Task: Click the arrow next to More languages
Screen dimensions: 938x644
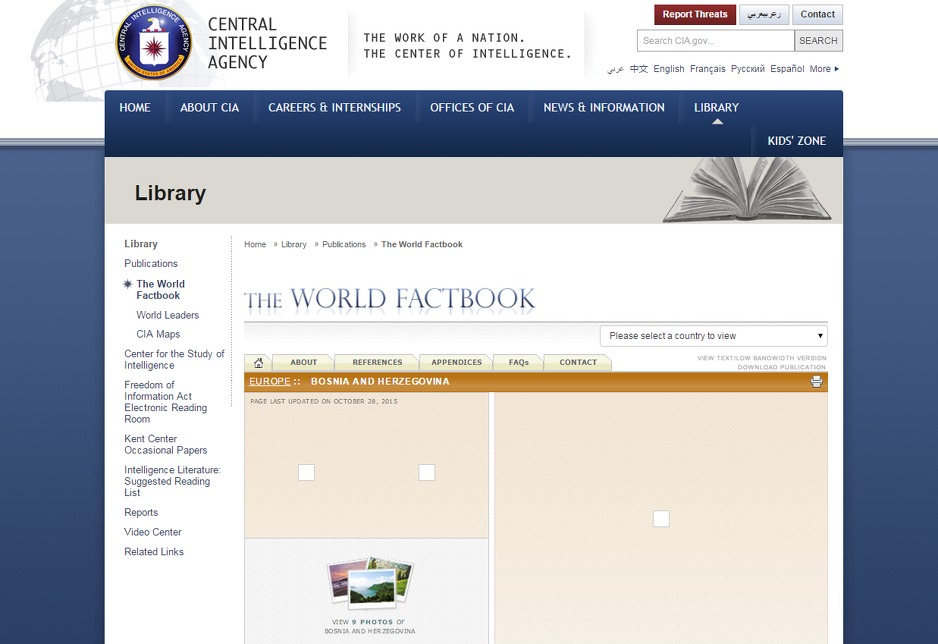Action: pyautogui.click(x=837, y=69)
